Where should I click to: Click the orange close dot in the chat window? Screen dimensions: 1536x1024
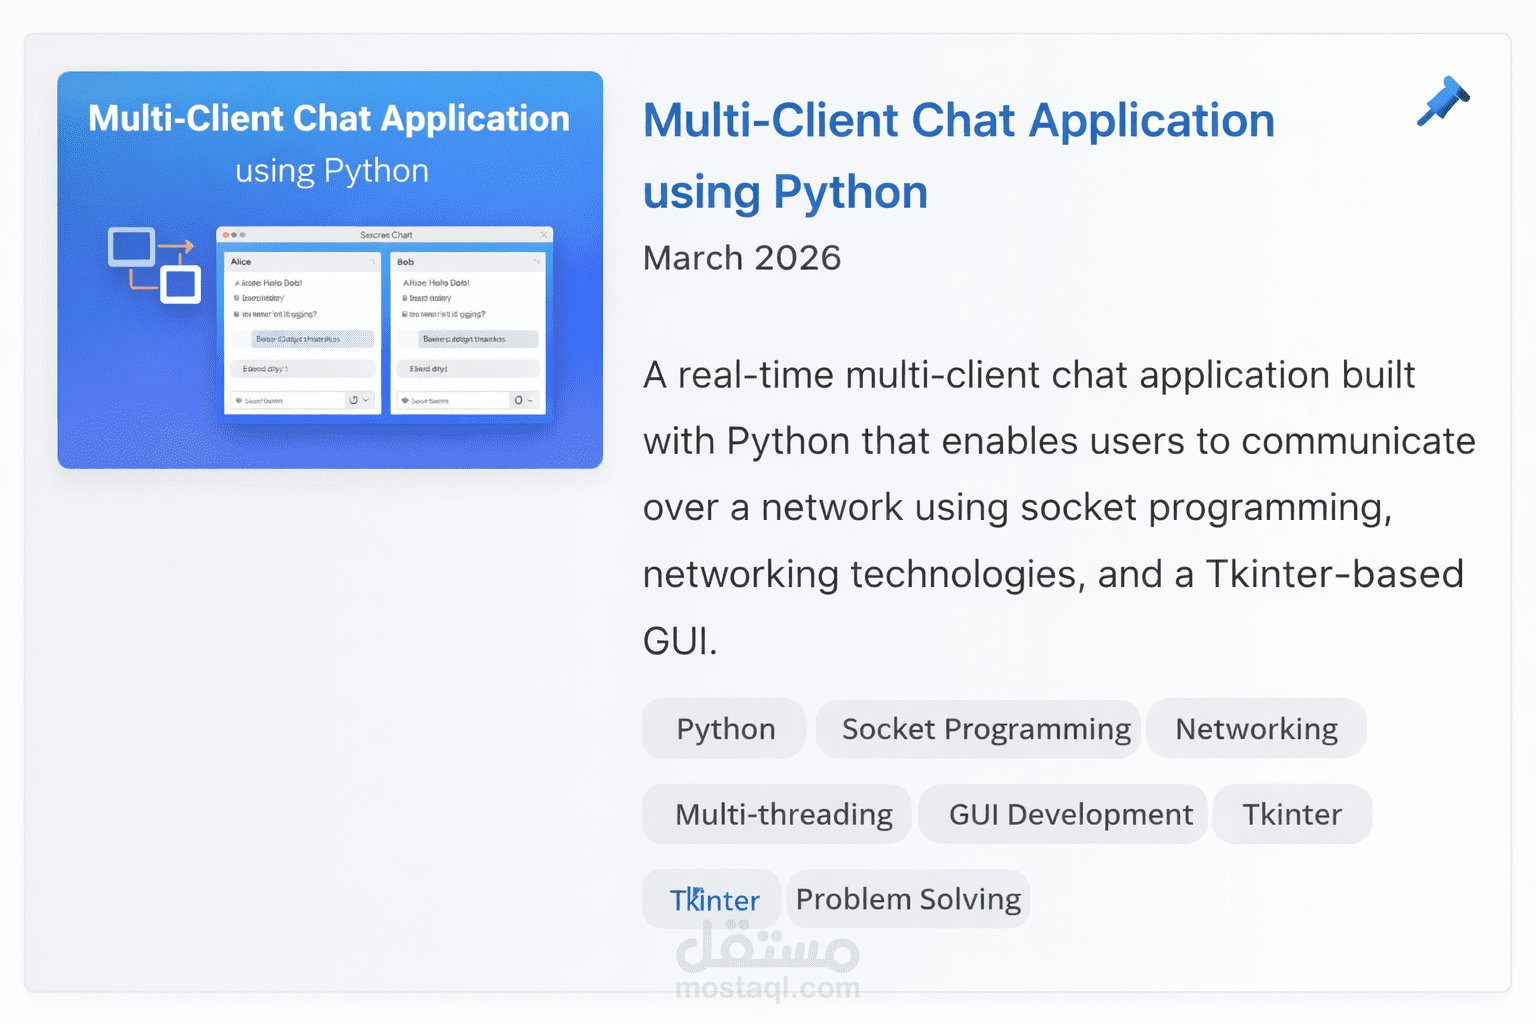(x=225, y=235)
